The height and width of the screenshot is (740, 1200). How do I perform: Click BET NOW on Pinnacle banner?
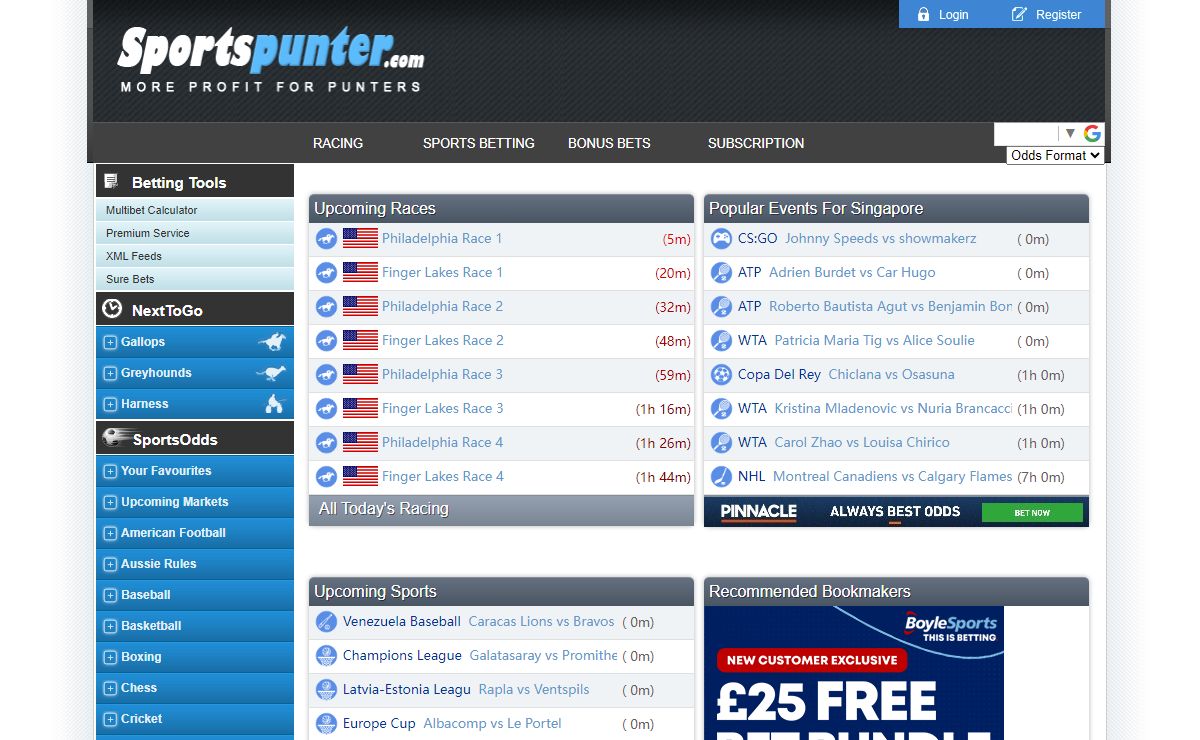1032,512
